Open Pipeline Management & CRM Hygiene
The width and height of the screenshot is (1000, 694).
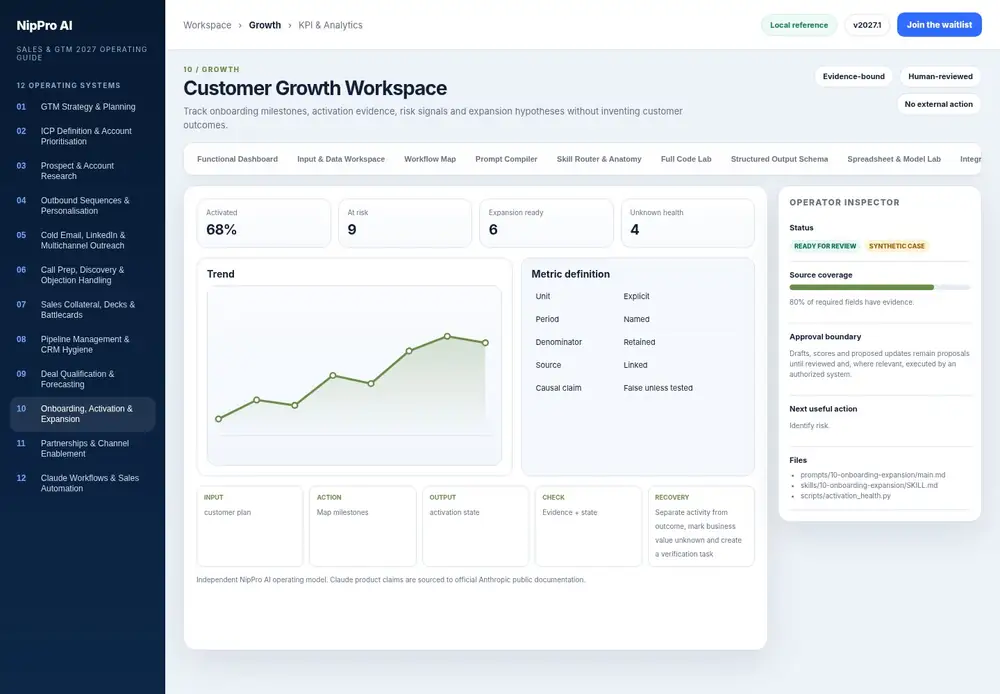[82, 344]
